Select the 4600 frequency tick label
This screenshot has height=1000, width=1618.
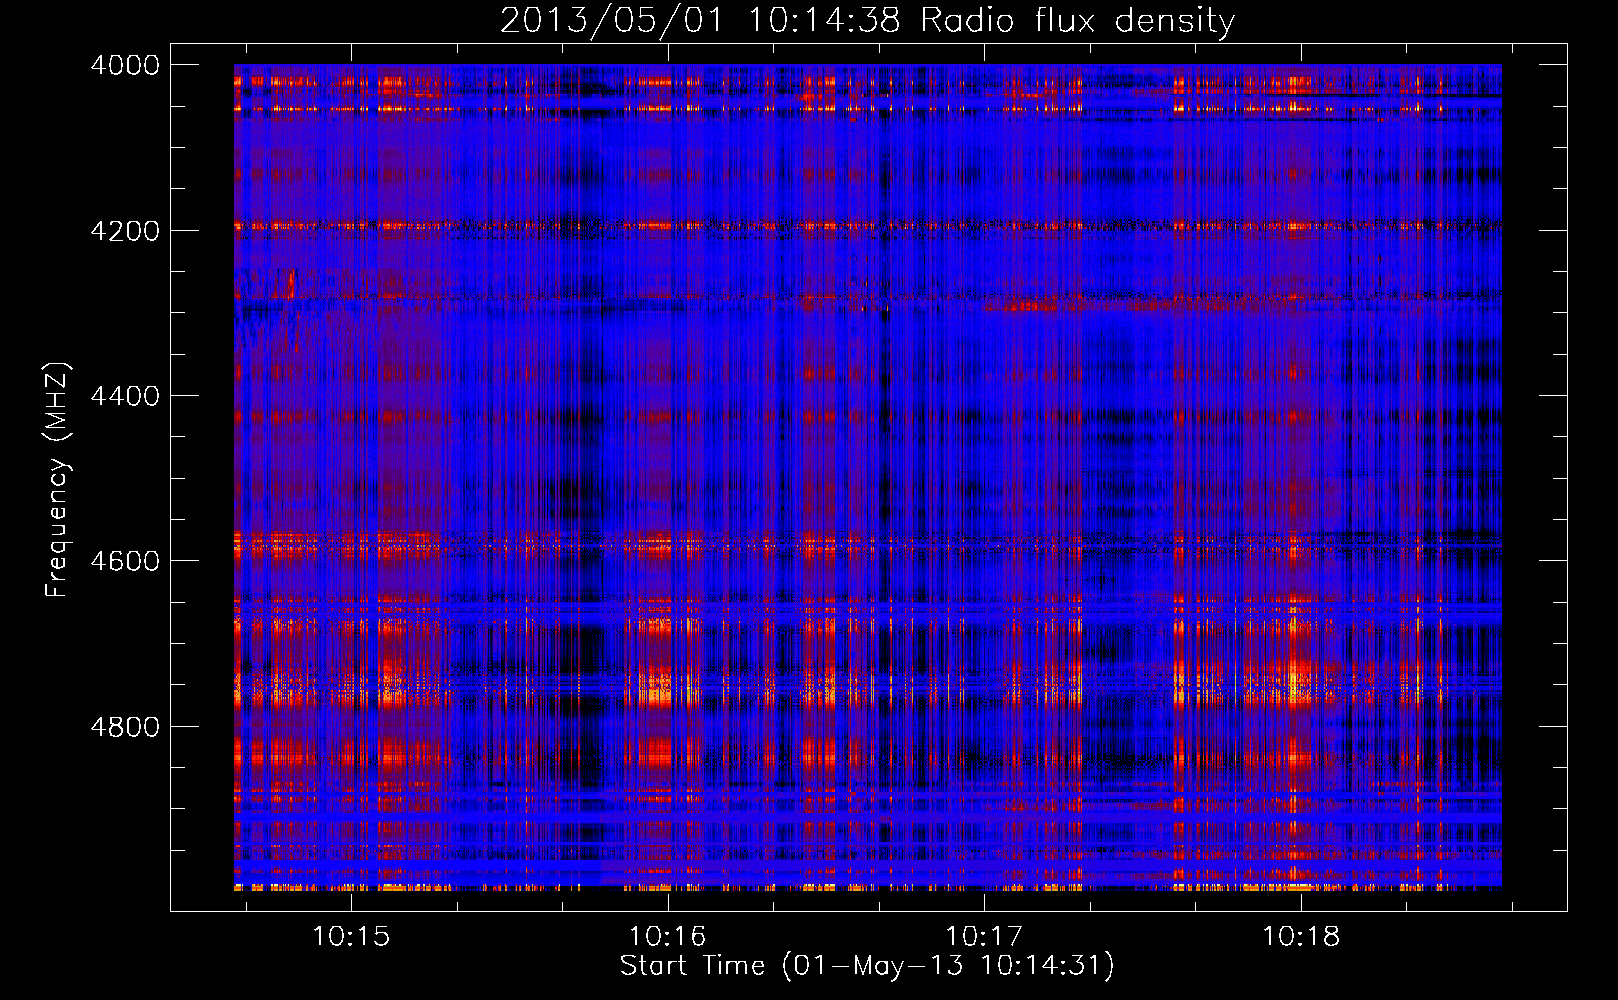pos(125,561)
